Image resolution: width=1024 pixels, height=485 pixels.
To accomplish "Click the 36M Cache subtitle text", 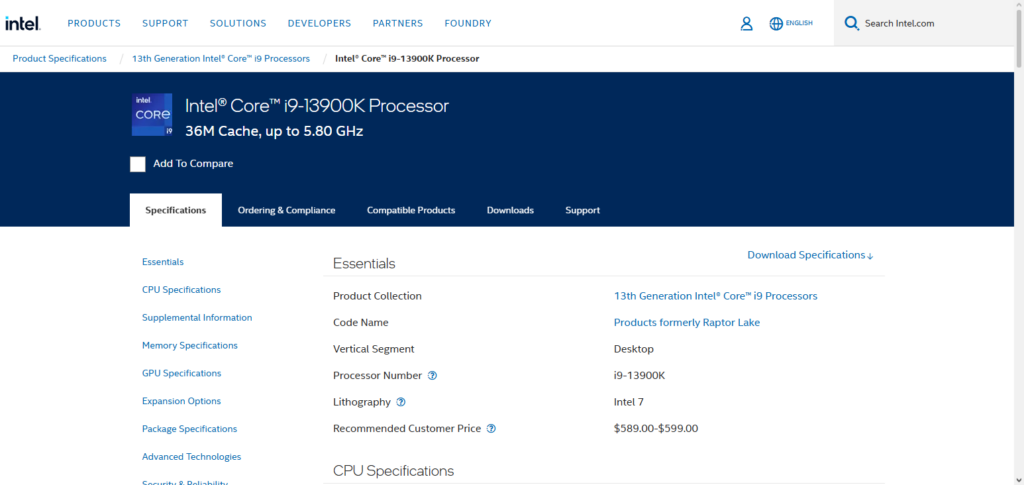I will click(x=274, y=131).
